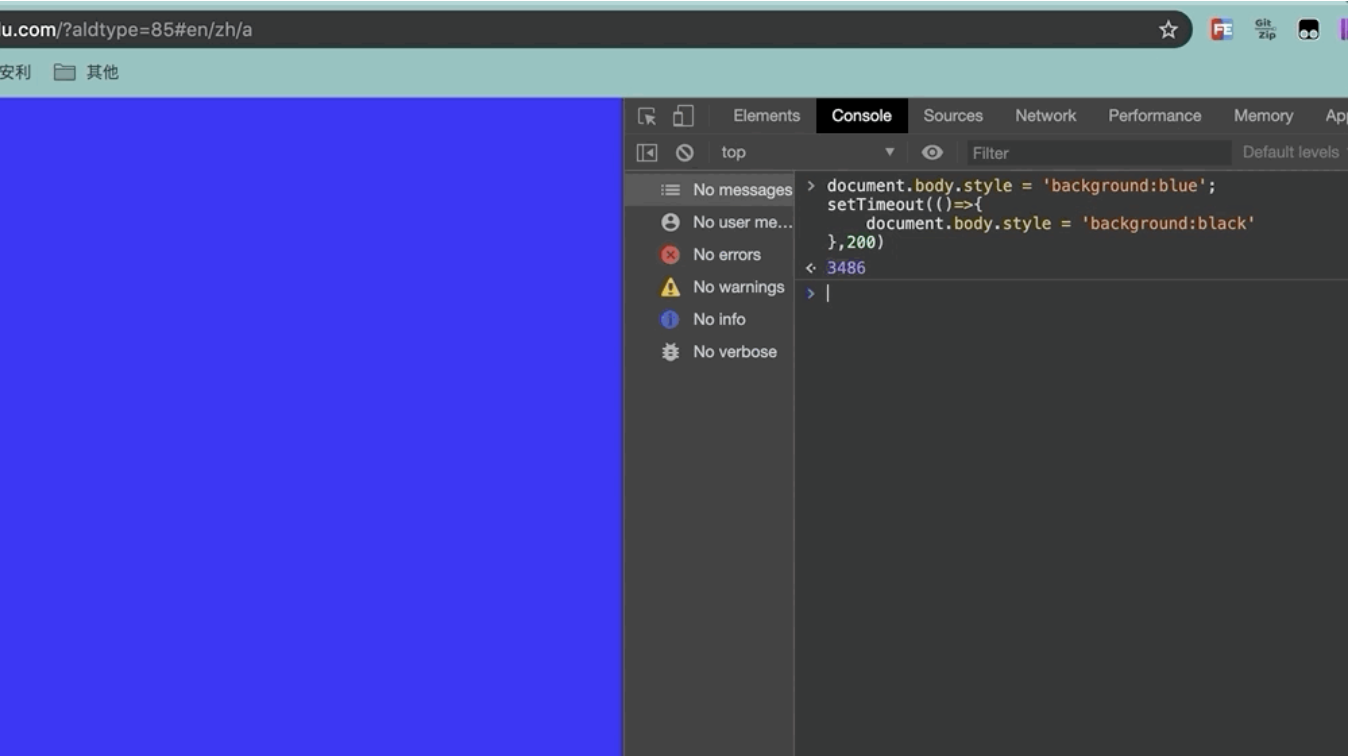Viewport: 1348px width, 756px height.
Task: Select the No user messages row
Action: (710, 222)
